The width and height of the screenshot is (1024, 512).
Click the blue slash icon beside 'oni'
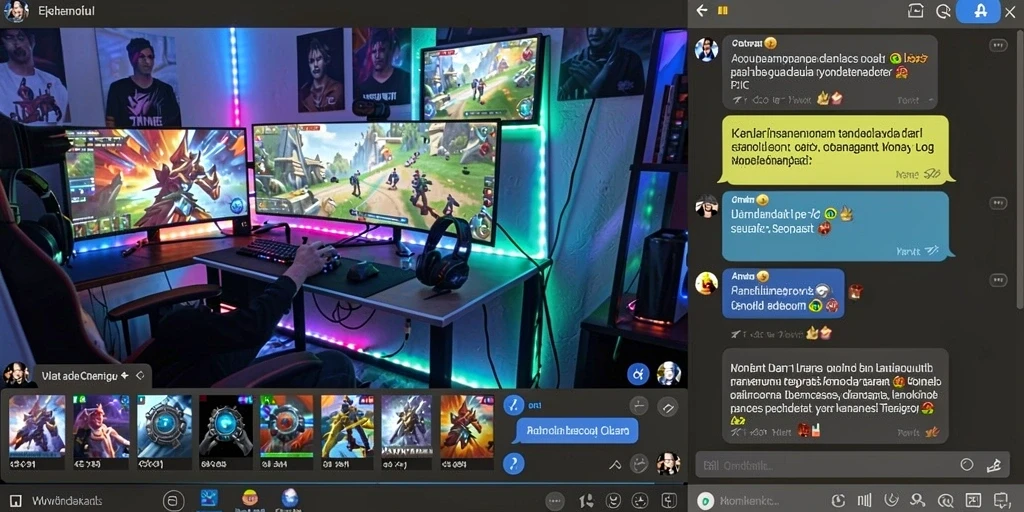point(514,405)
